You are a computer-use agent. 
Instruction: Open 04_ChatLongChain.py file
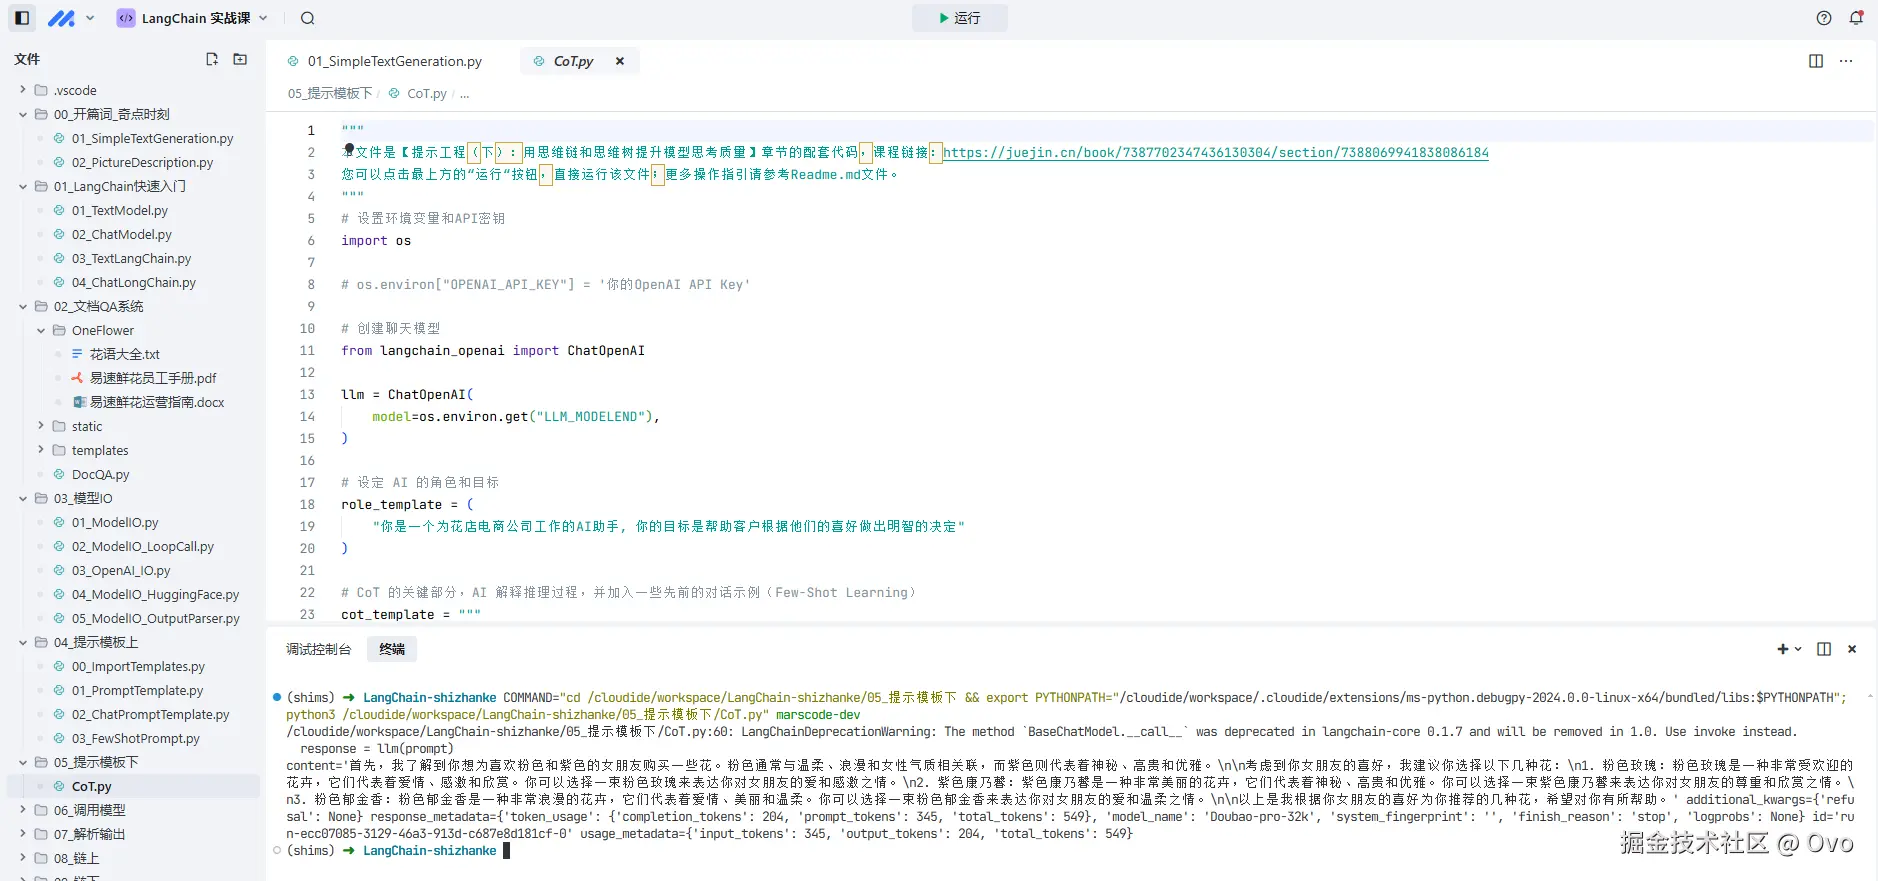pos(134,282)
